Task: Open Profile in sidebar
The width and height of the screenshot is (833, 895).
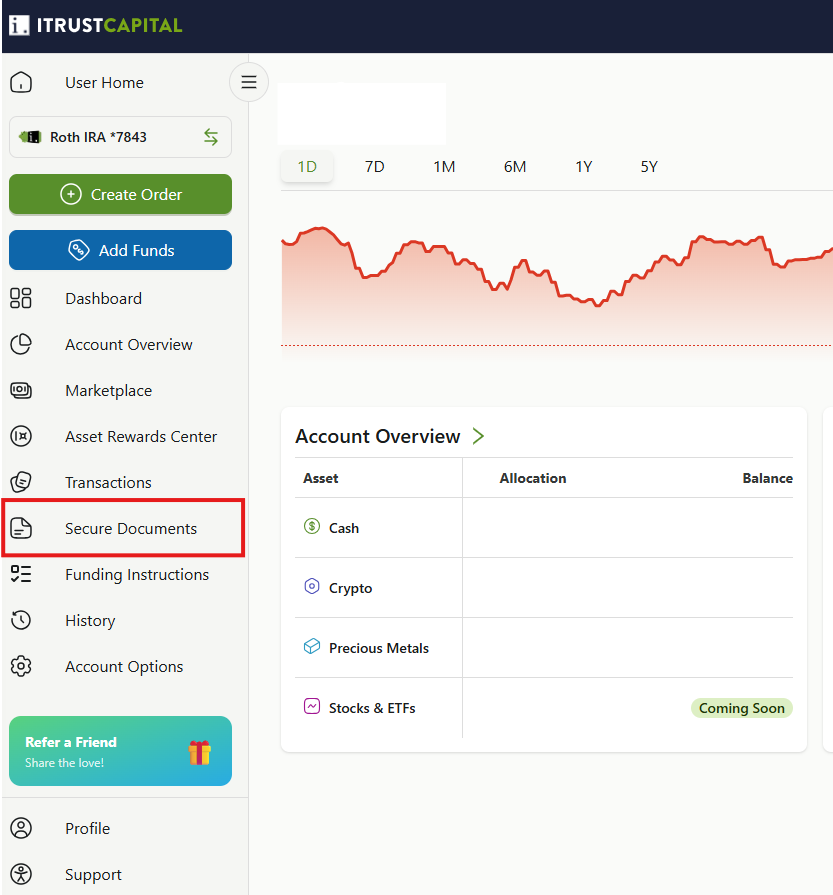Action: (x=87, y=829)
